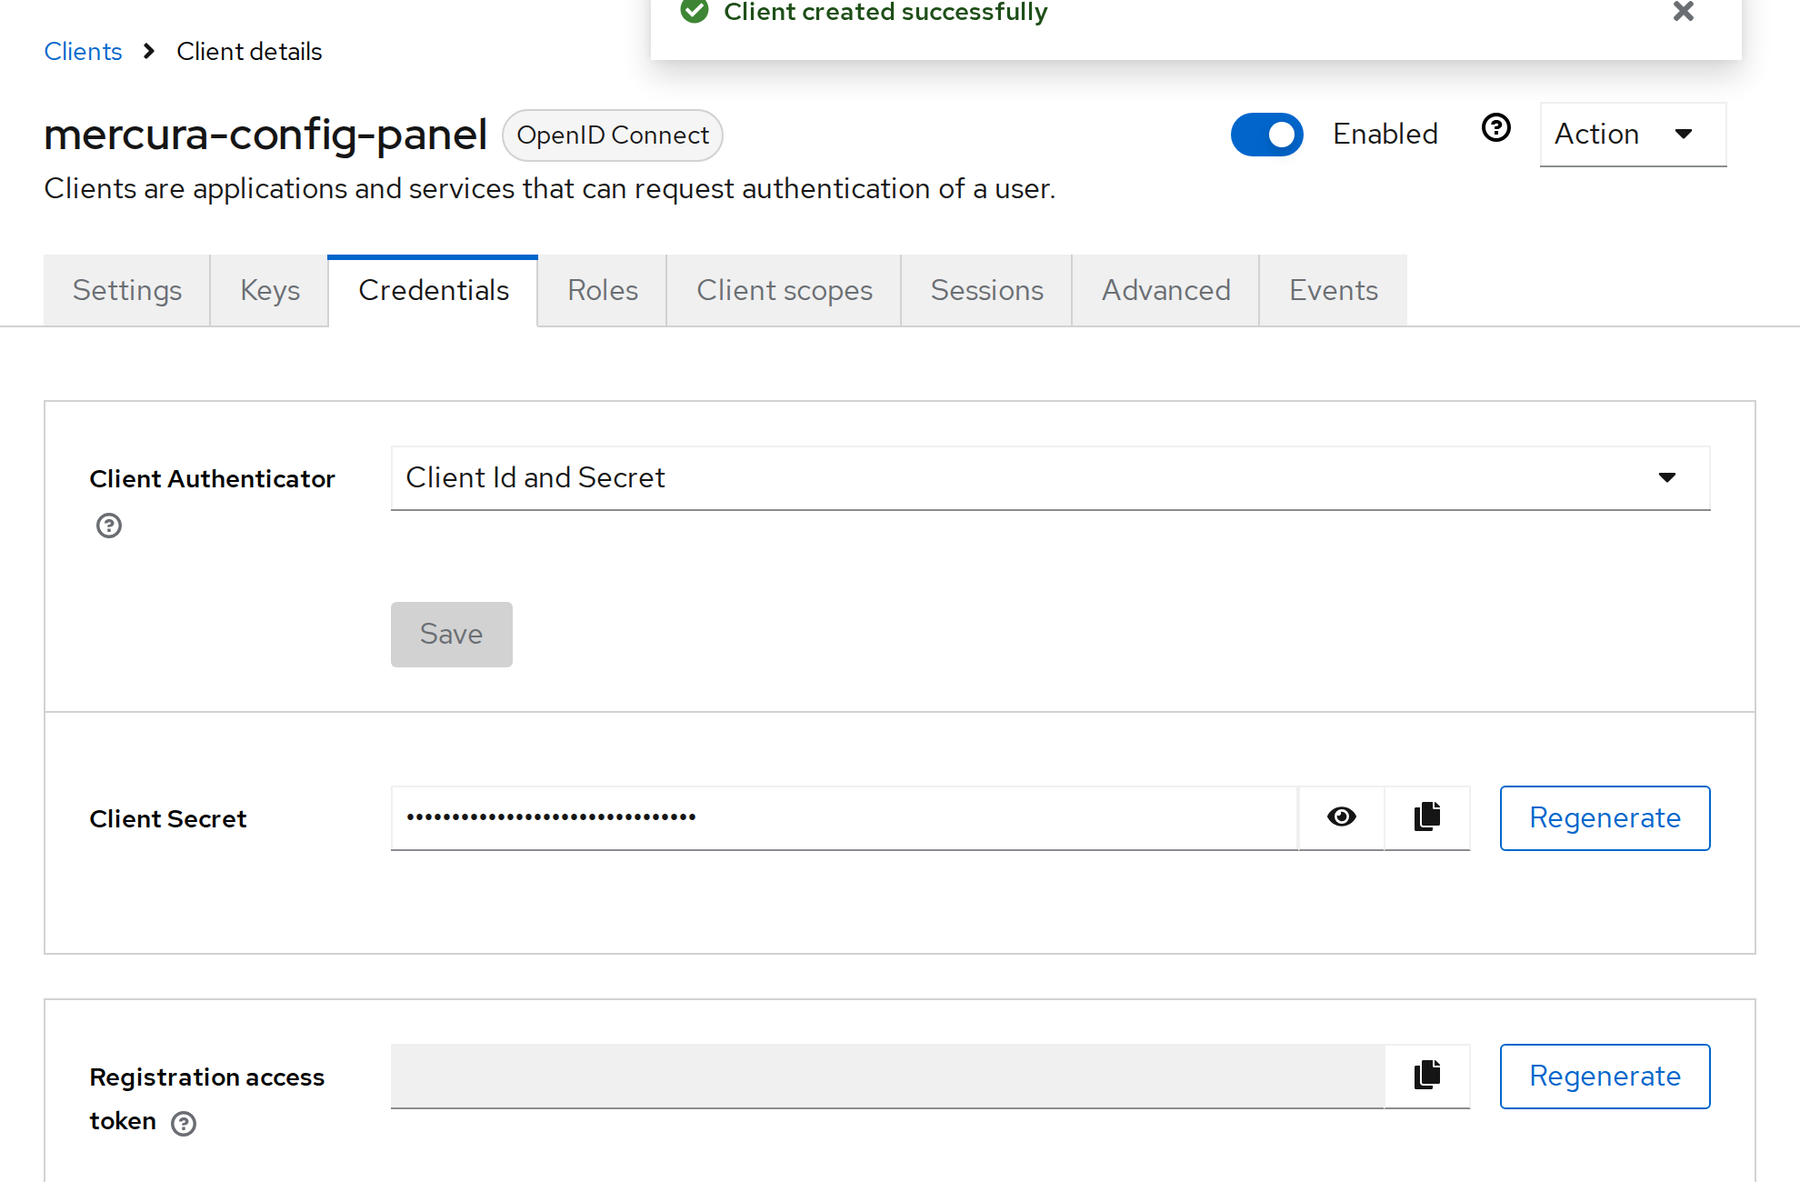1800x1182 pixels.
Task: Open the Roles tab
Action: (602, 290)
